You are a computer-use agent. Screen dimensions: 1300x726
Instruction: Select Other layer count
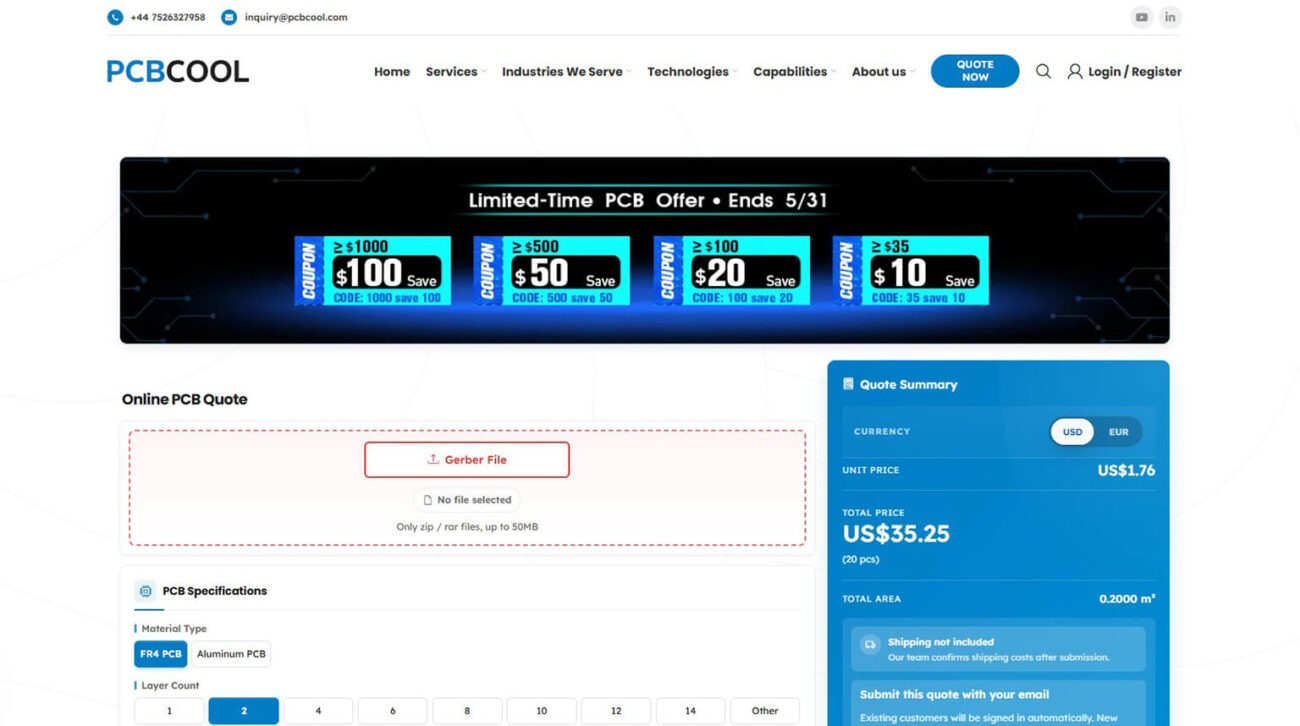765,711
